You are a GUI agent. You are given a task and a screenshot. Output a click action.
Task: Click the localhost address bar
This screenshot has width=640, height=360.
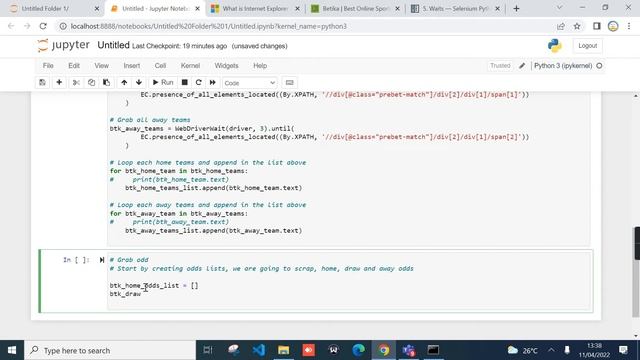307,26
